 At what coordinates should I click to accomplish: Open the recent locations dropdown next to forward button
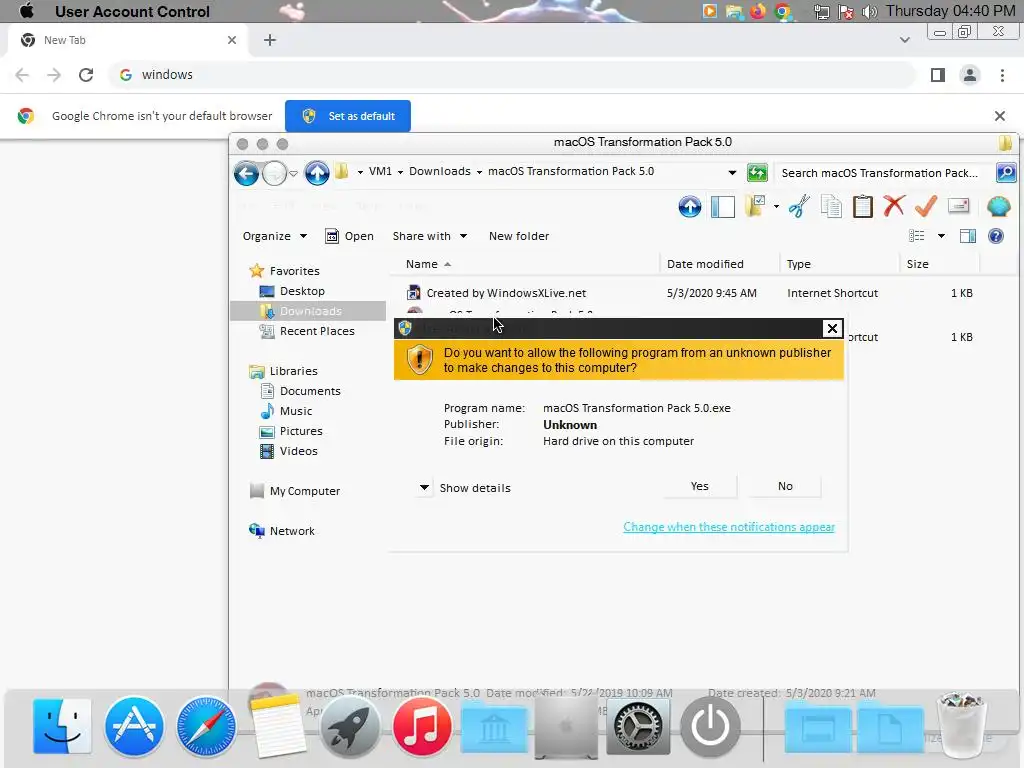(293, 174)
